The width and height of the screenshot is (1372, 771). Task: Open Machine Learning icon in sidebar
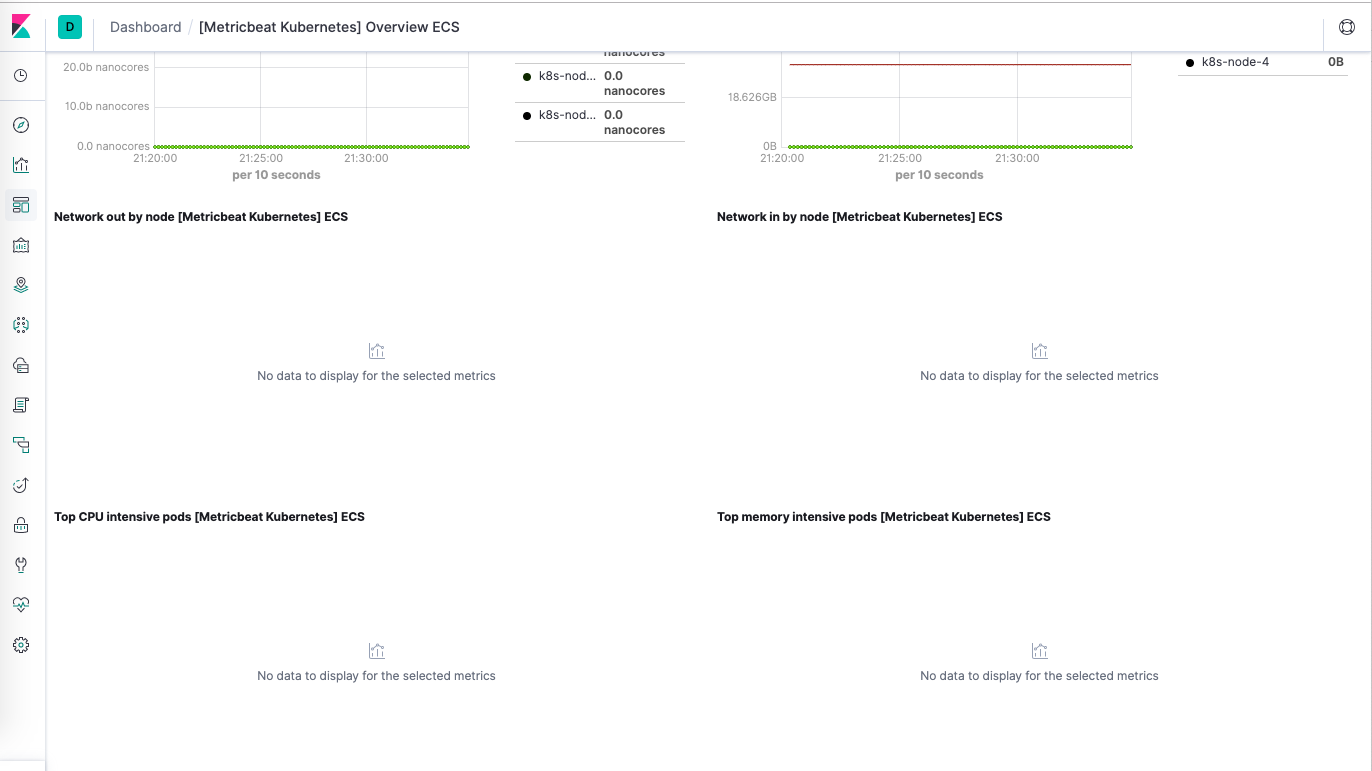(21, 325)
